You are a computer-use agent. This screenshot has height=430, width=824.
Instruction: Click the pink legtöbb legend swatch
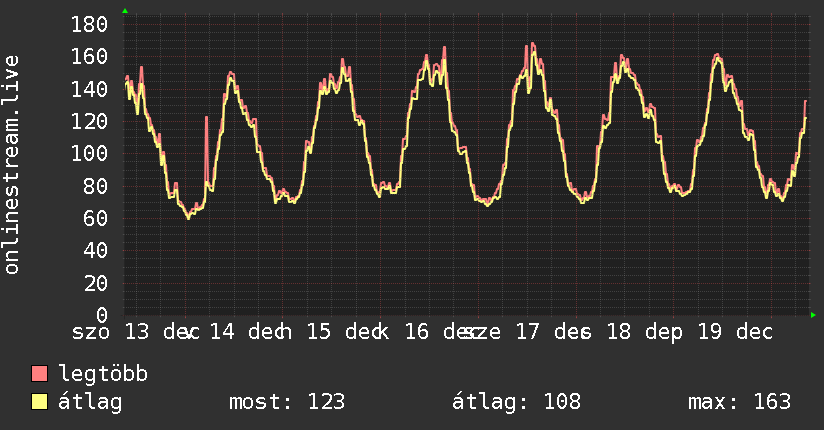coord(39,373)
